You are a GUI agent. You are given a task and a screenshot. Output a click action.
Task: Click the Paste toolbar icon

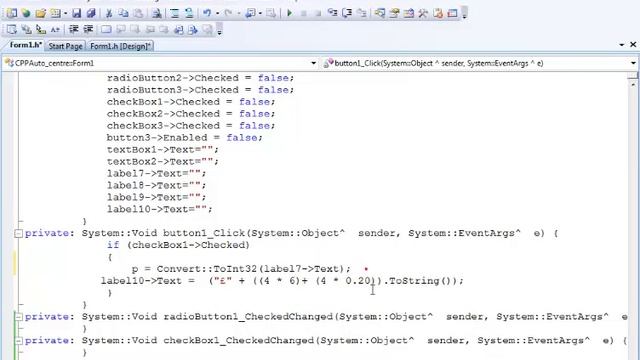click(138, 13)
